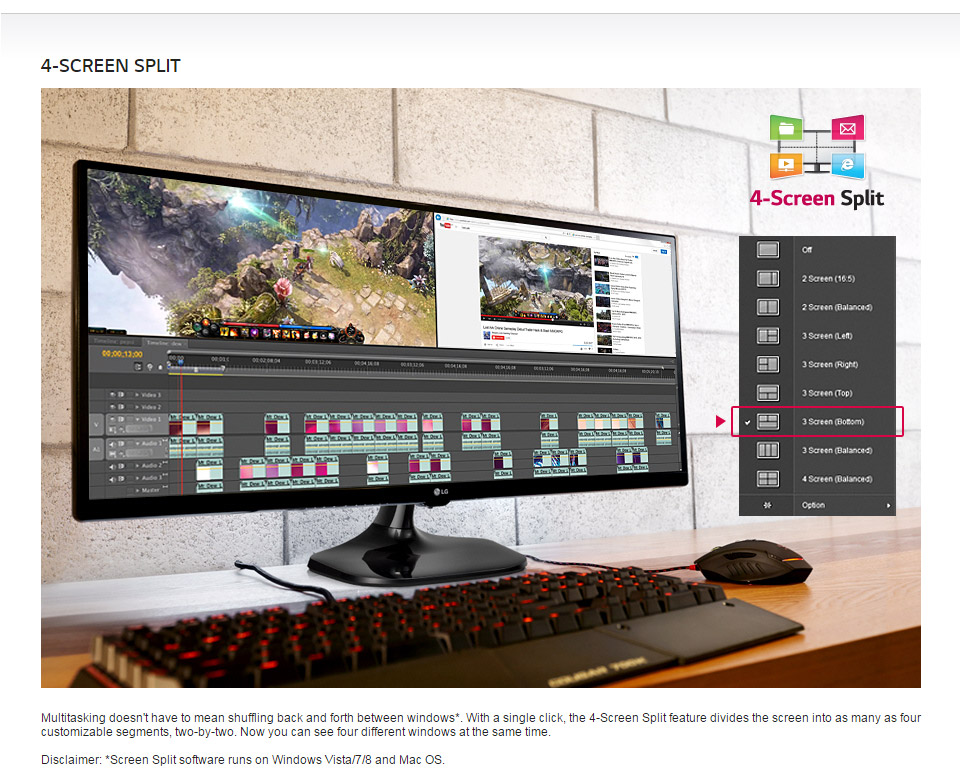Viewport: 960px width, 784px height.
Task: Click the gear icon beside Option
Action: tap(766, 506)
